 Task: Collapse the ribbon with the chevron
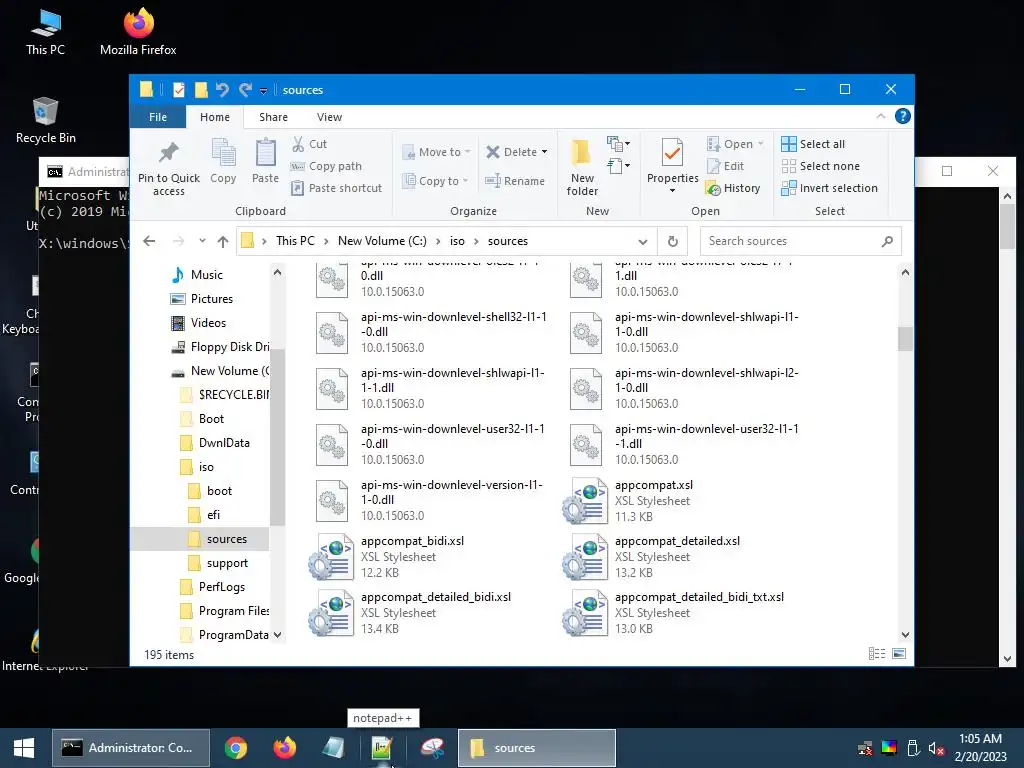880,116
